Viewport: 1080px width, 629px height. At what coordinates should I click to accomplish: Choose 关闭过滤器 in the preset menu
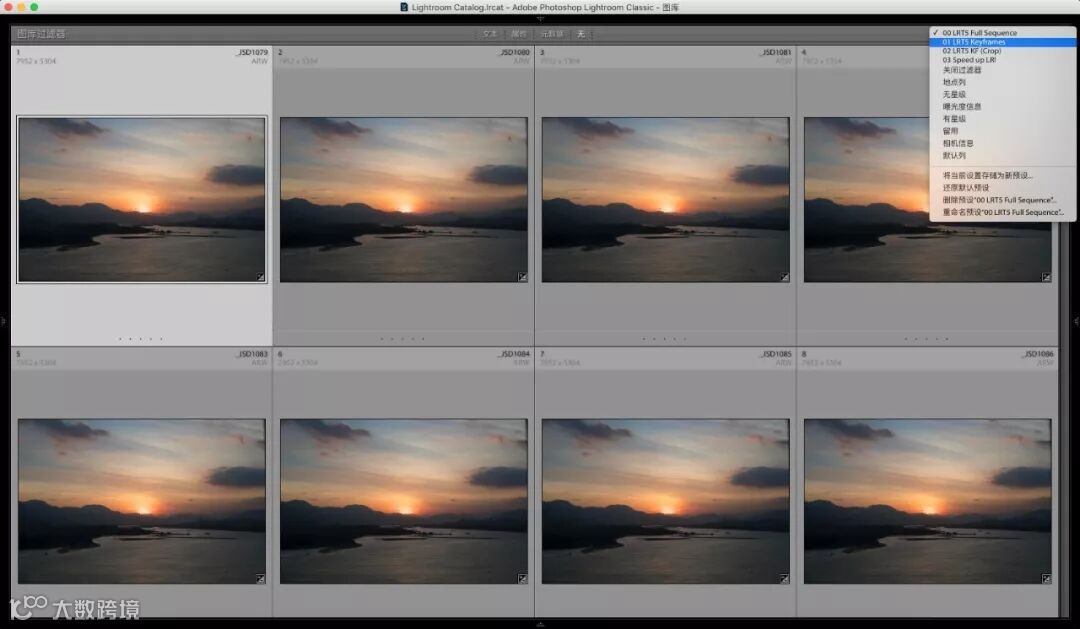pyautogui.click(x=1003, y=70)
